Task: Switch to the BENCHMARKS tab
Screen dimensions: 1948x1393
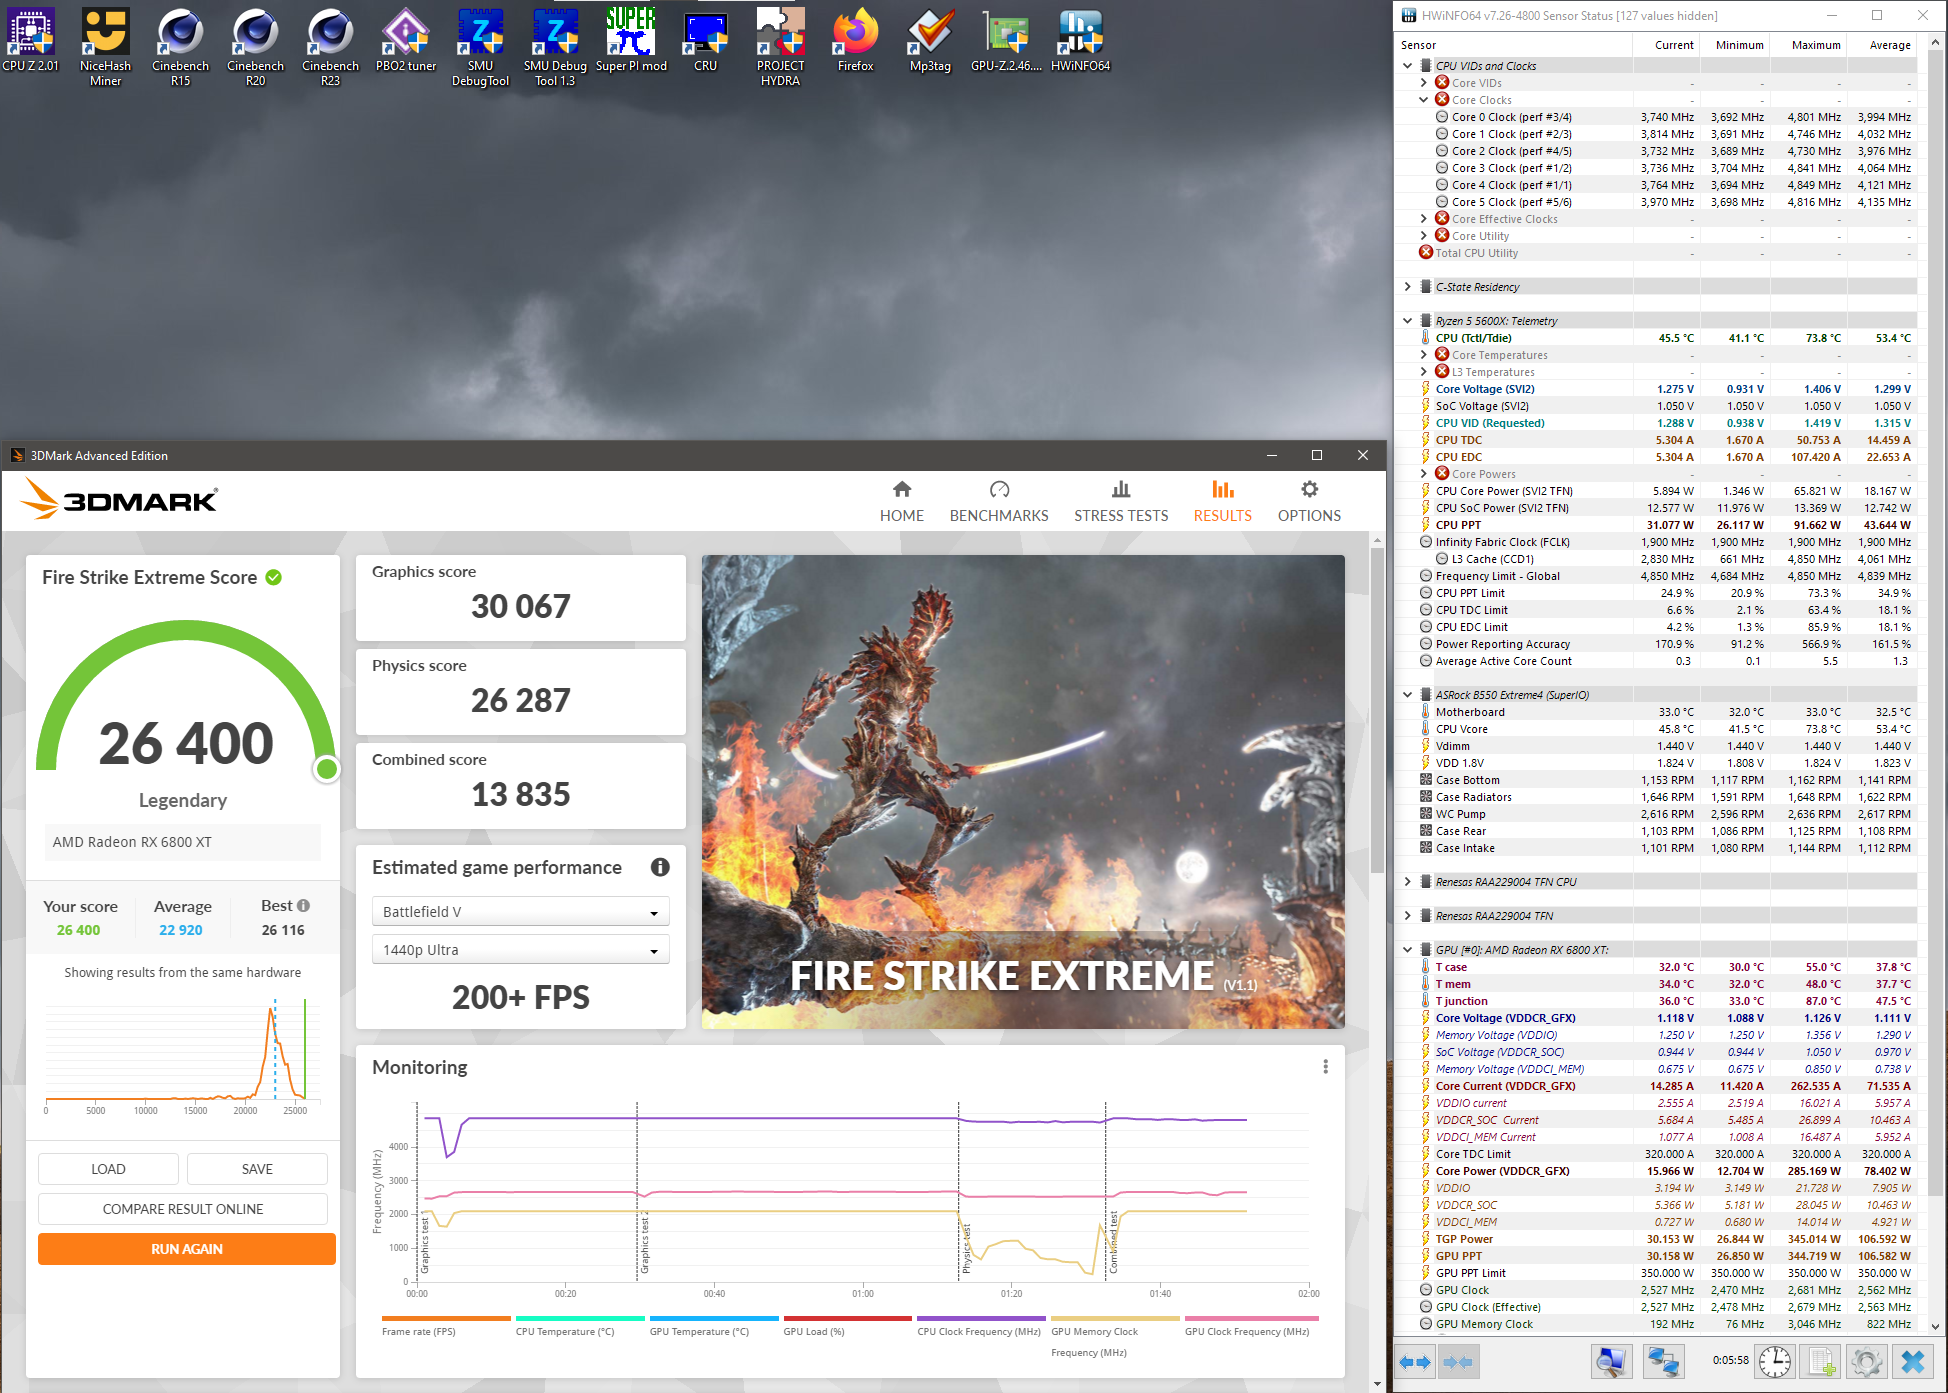Action: [998, 501]
